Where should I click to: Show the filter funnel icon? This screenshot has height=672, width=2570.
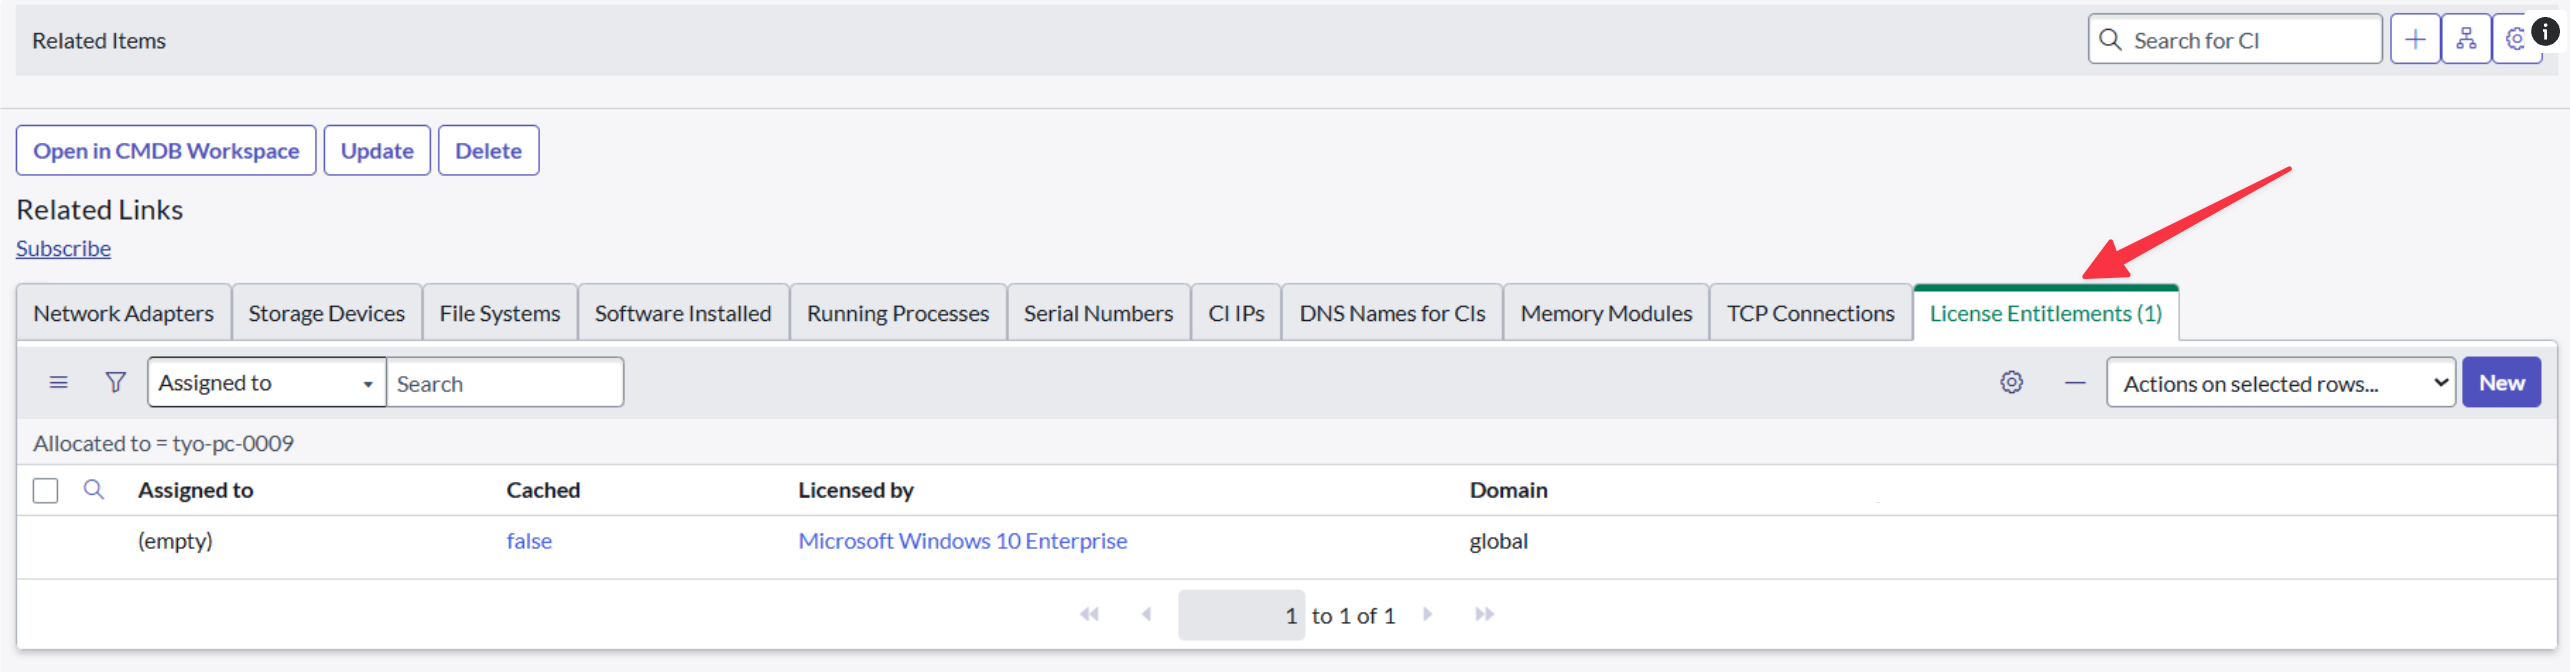pos(116,383)
